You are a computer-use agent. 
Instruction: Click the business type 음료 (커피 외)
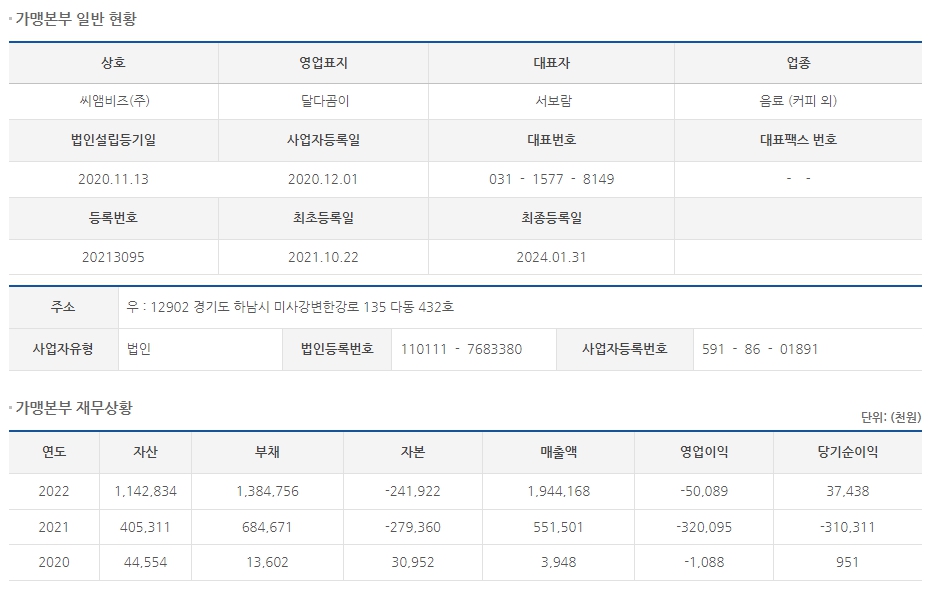pos(798,101)
